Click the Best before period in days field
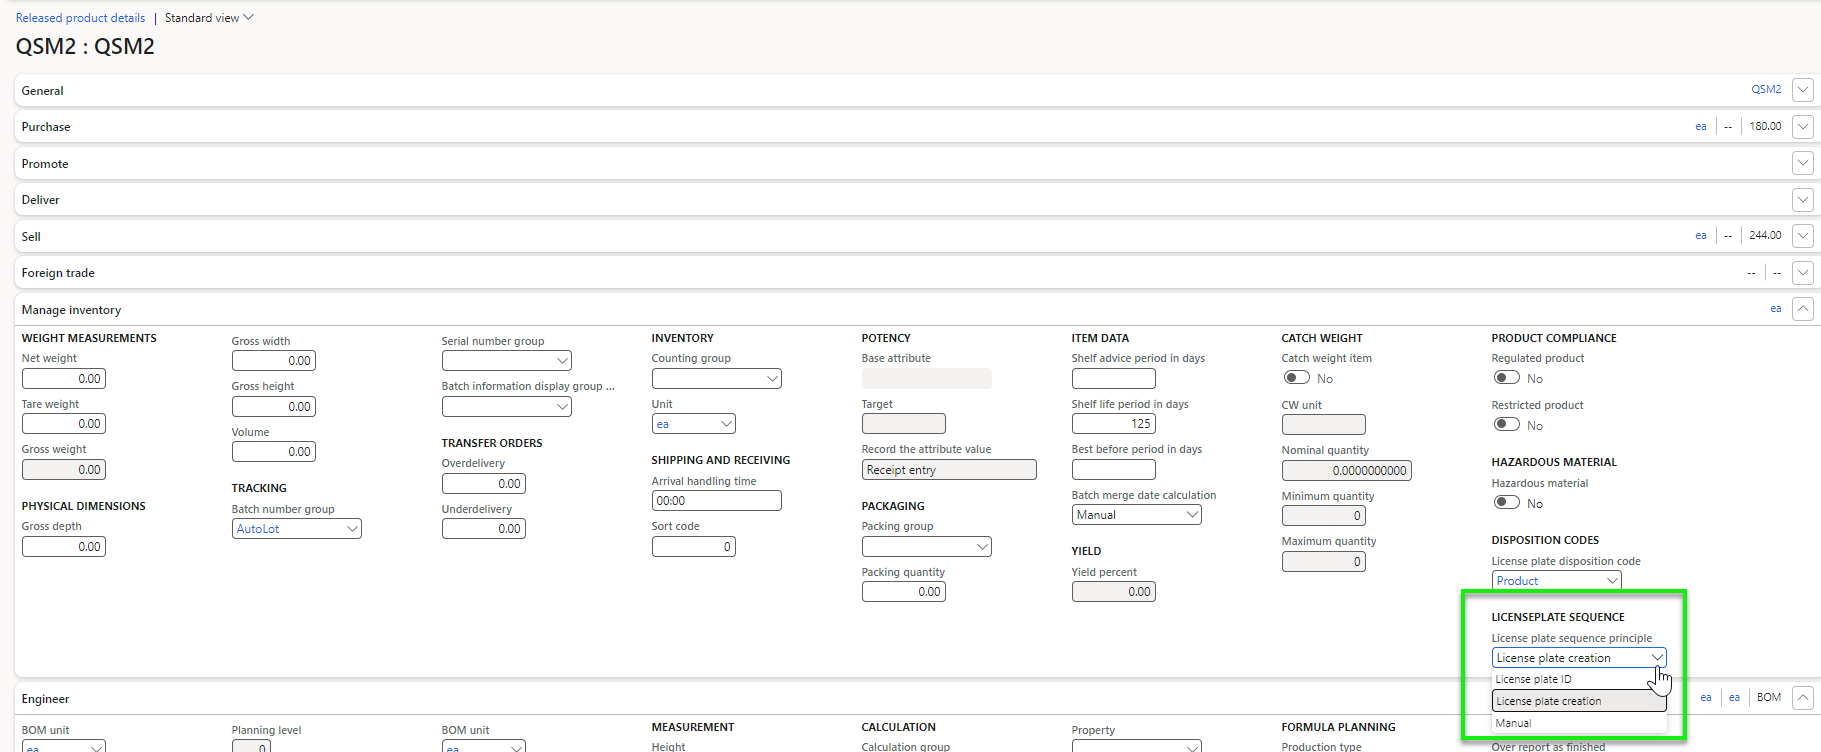The image size is (1821, 752). (1114, 470)
